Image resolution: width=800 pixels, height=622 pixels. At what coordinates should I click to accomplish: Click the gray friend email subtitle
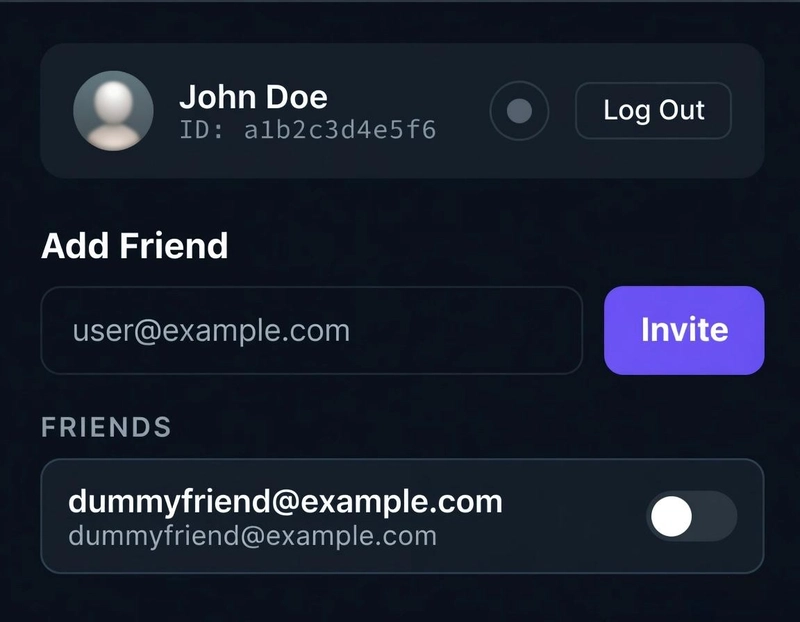[252, 536]
